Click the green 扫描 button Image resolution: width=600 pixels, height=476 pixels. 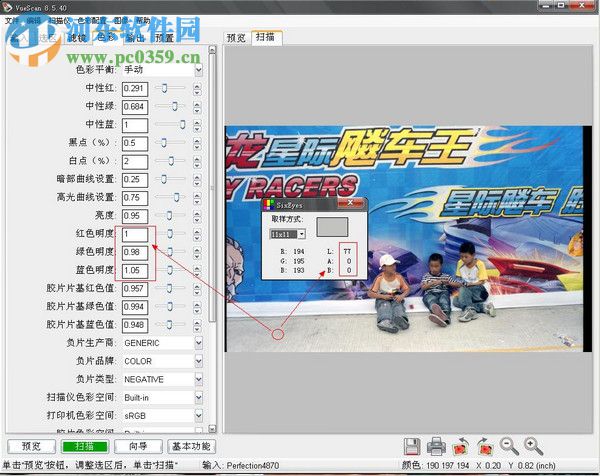85,446
